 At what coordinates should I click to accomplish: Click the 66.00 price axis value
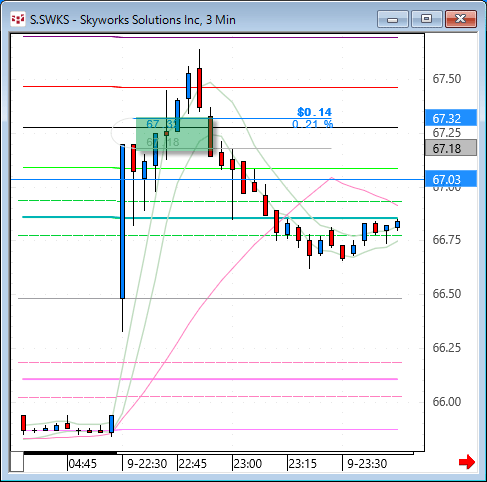447,402
